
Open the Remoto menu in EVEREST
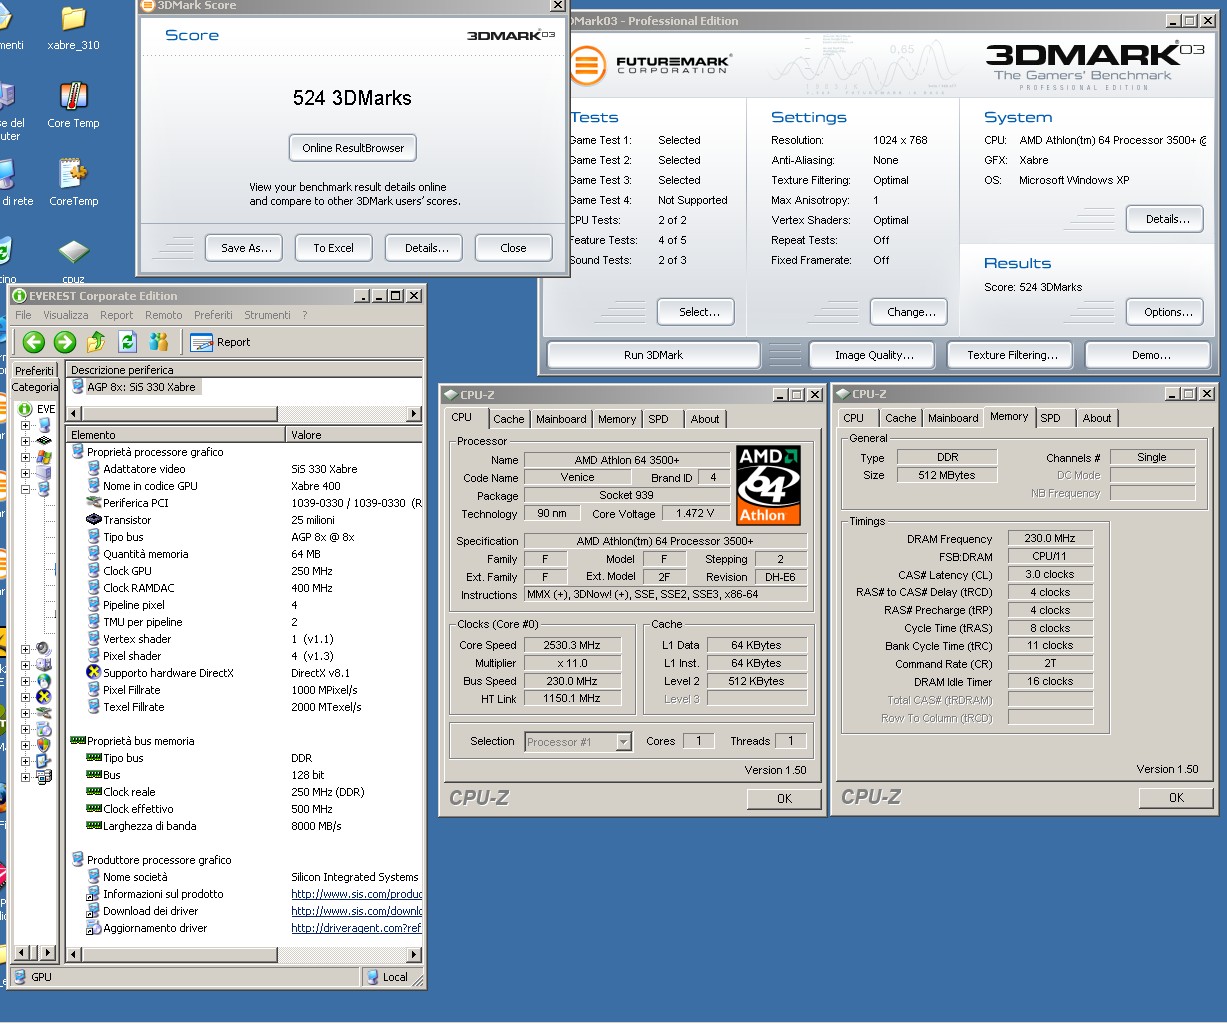(164, 315)
